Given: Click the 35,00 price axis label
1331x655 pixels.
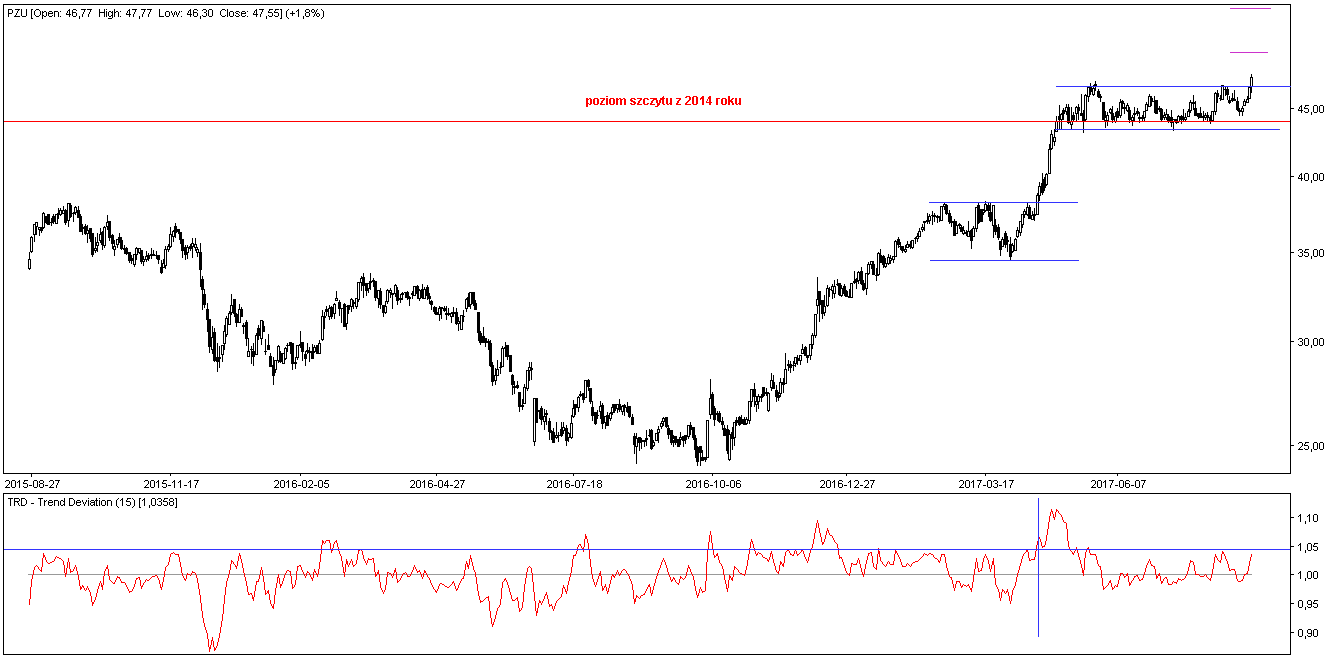Looking at the screenshot, I should [1310, 254].
